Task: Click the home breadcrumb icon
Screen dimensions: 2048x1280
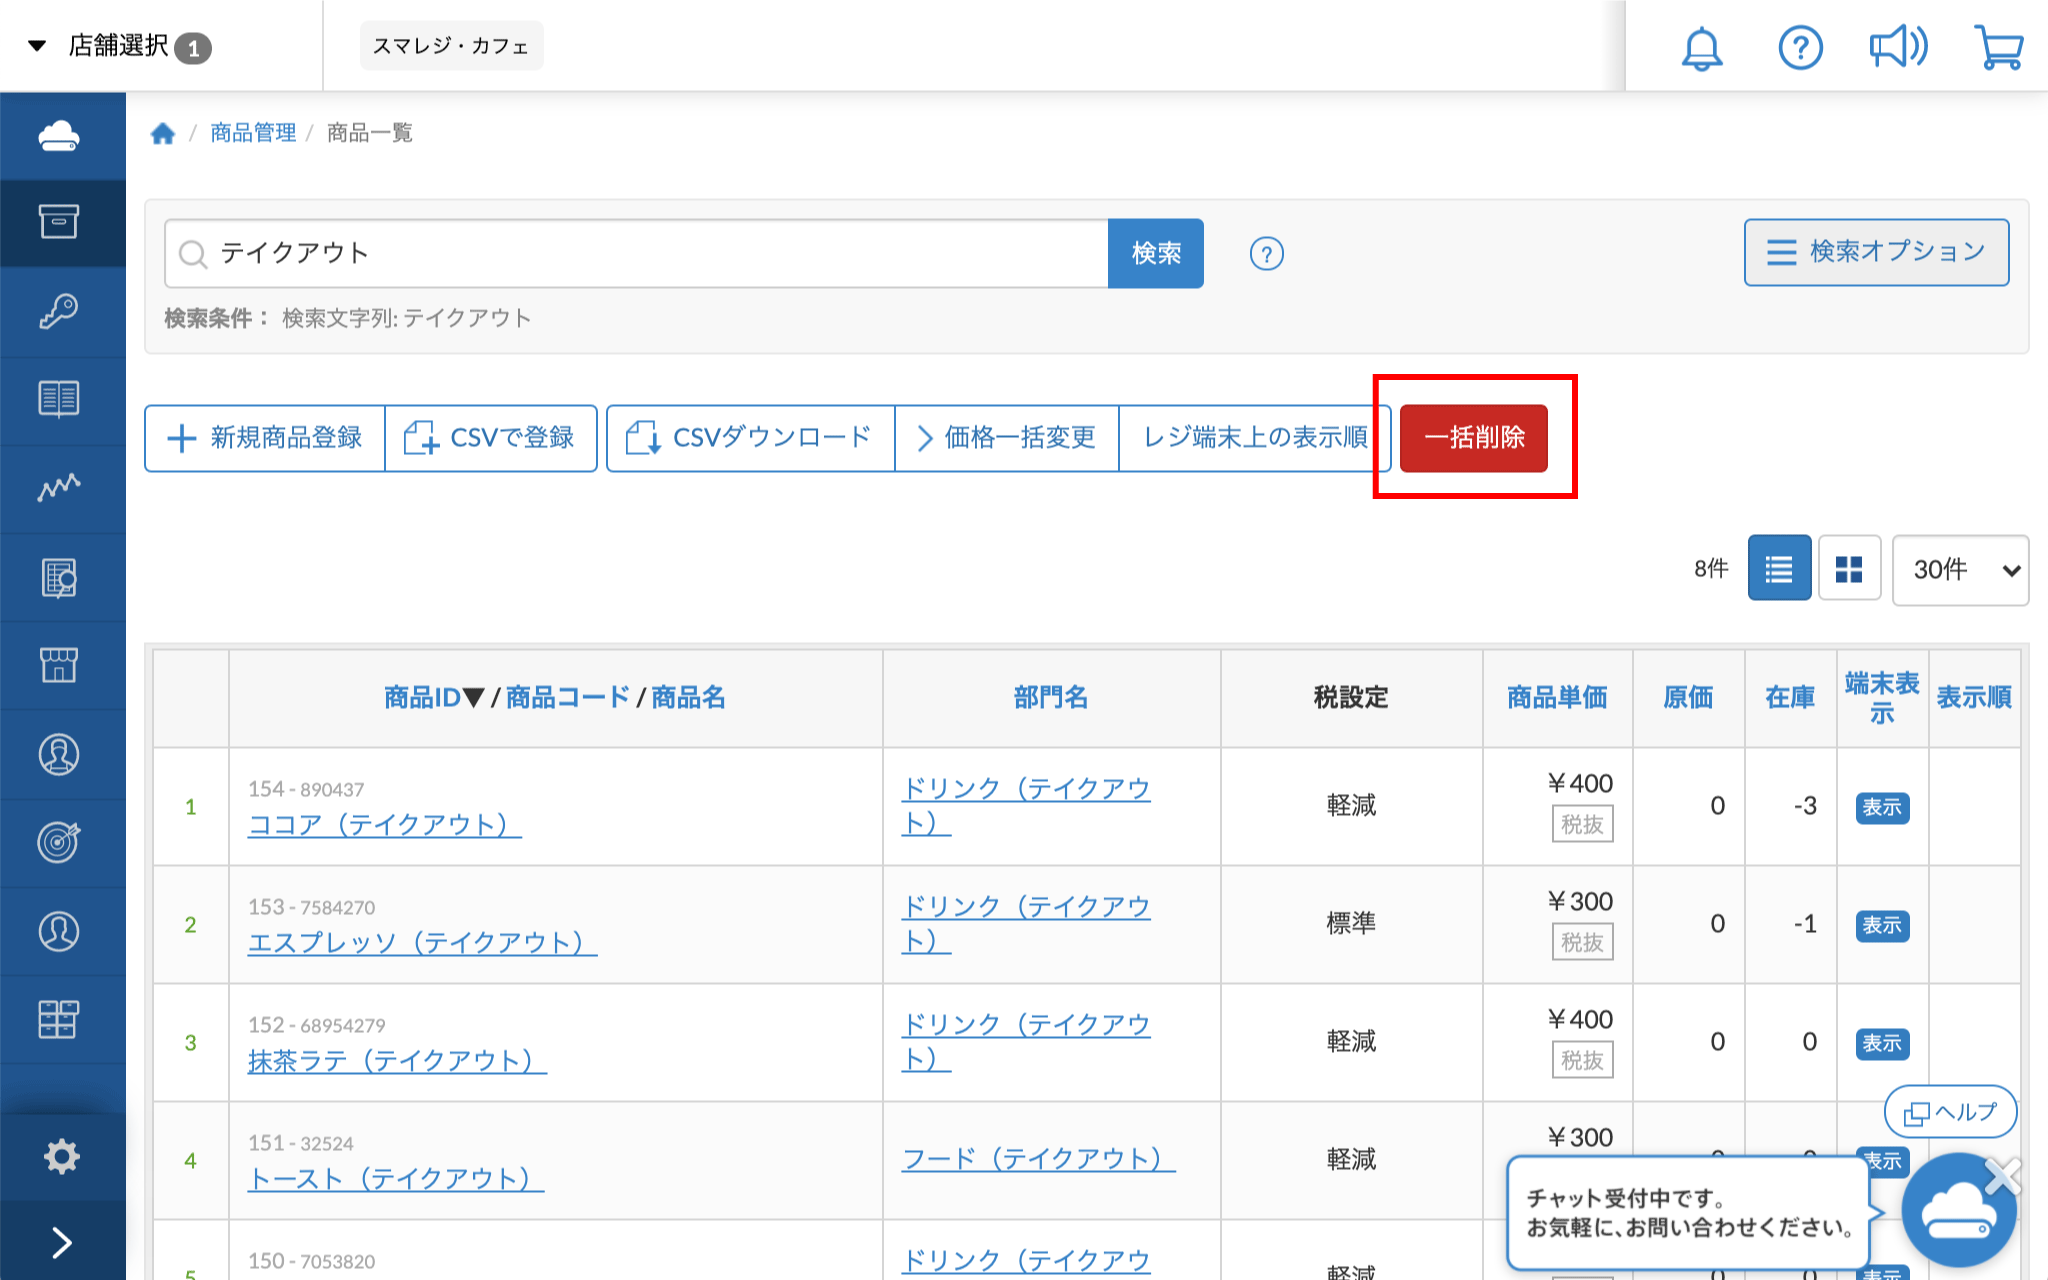Action: click(x=163, y=133)
